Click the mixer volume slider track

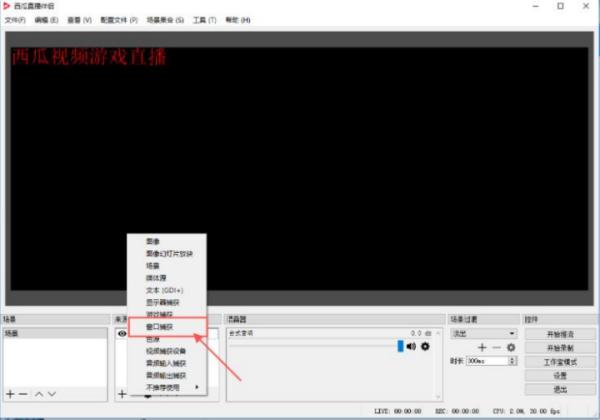click(314, 344)
